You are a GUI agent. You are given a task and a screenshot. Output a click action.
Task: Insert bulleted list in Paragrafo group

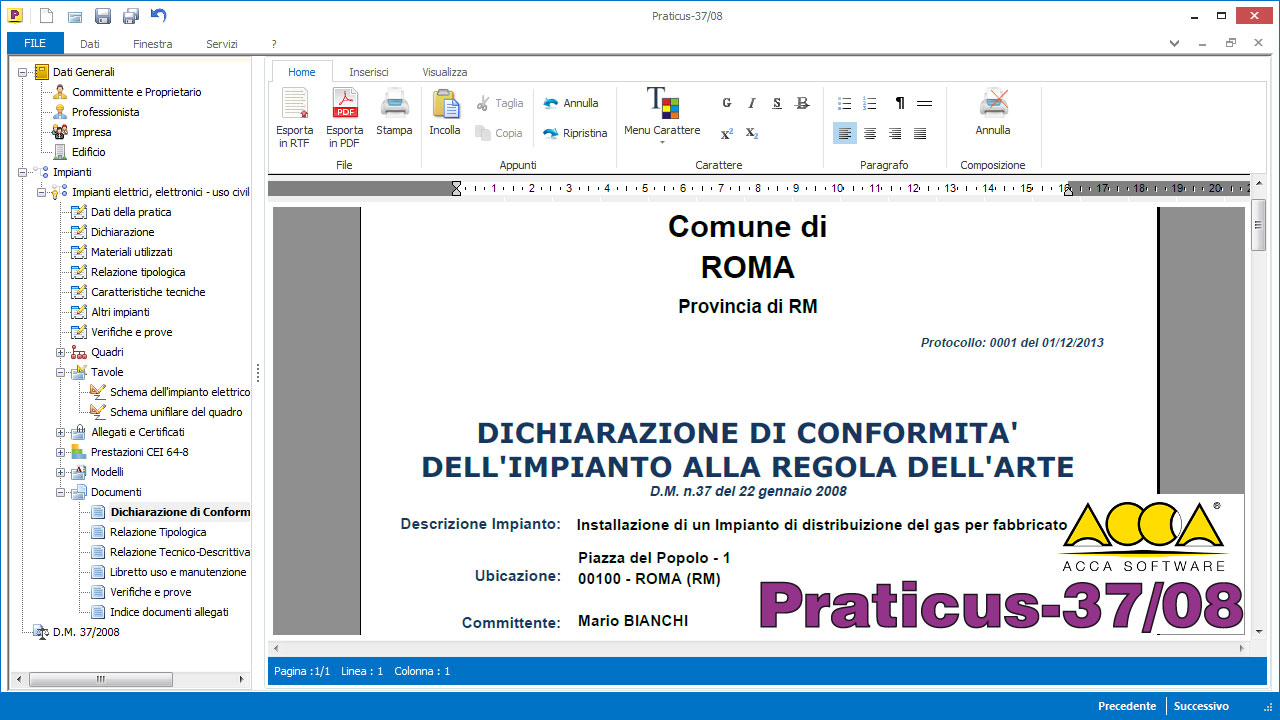click(x=844, y=103)
